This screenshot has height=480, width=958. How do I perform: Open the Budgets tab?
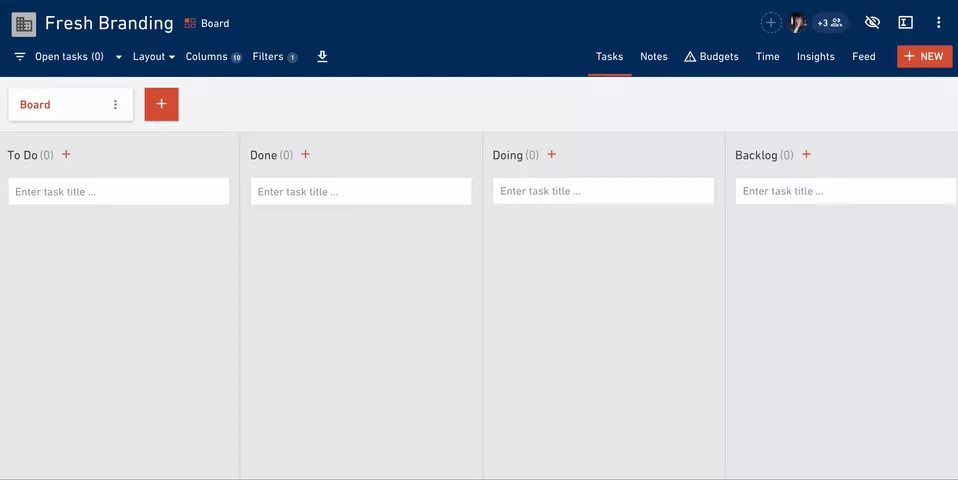[711, 56]
